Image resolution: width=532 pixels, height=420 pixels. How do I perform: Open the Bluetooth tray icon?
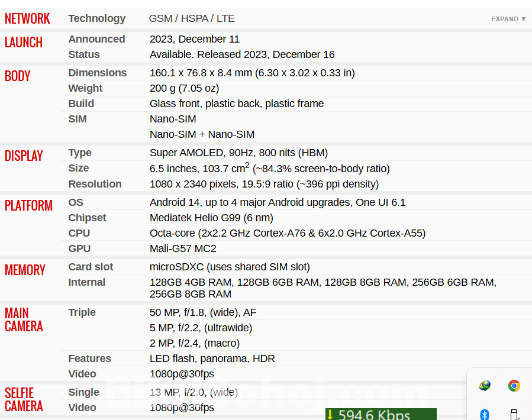pyautogui.click(x=484, y=415)
